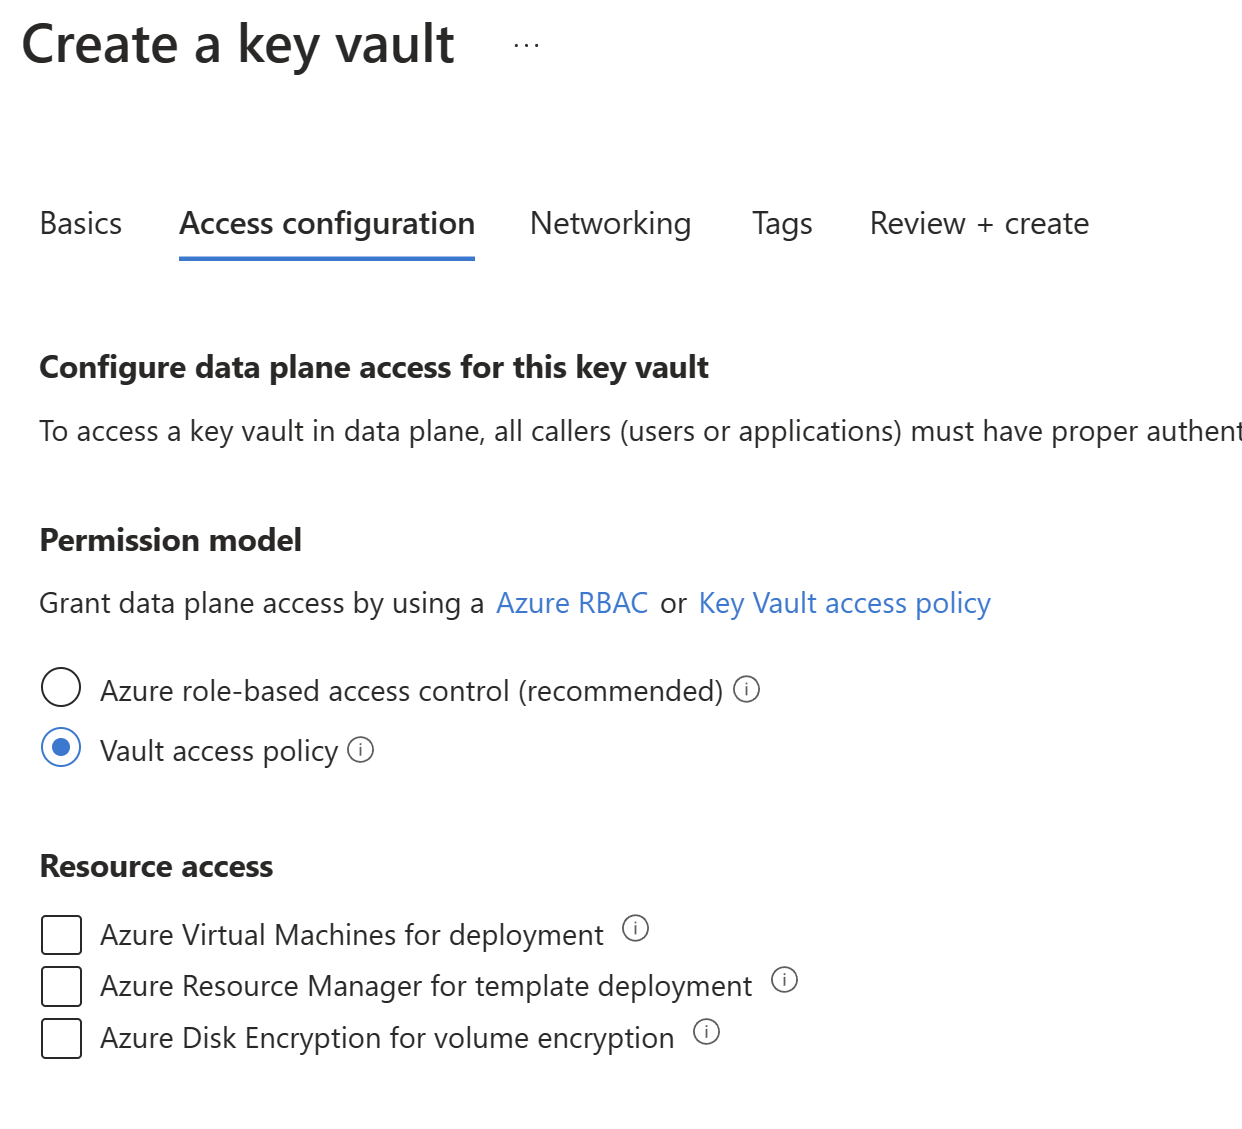Screen dimensions: 1242x1129
Task: Click the info icon for Azure Disk Encryption
Action: (x=705, y=1032)
